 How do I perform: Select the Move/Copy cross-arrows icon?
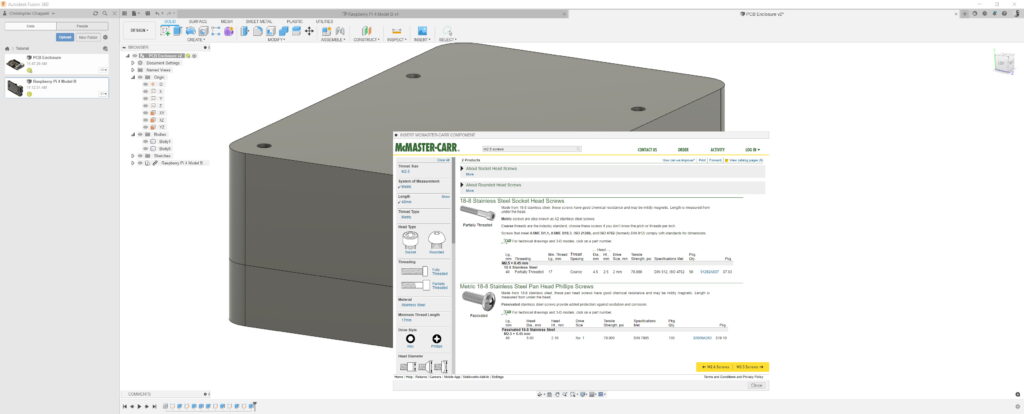pyautogui.click(x=309, y=31)
